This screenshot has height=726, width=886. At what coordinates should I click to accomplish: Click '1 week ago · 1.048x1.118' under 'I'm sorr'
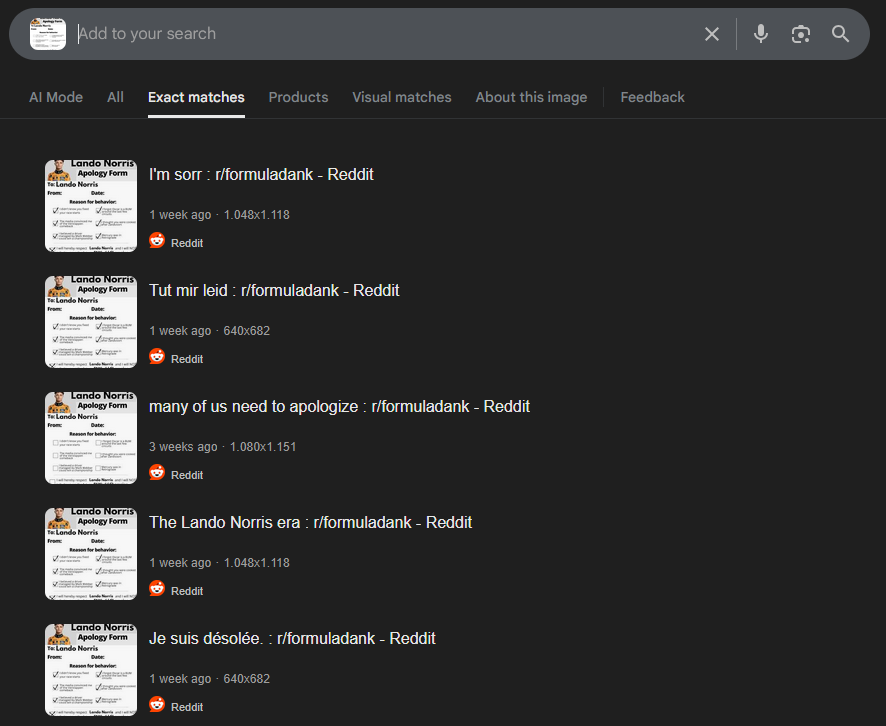pos(219,215)
